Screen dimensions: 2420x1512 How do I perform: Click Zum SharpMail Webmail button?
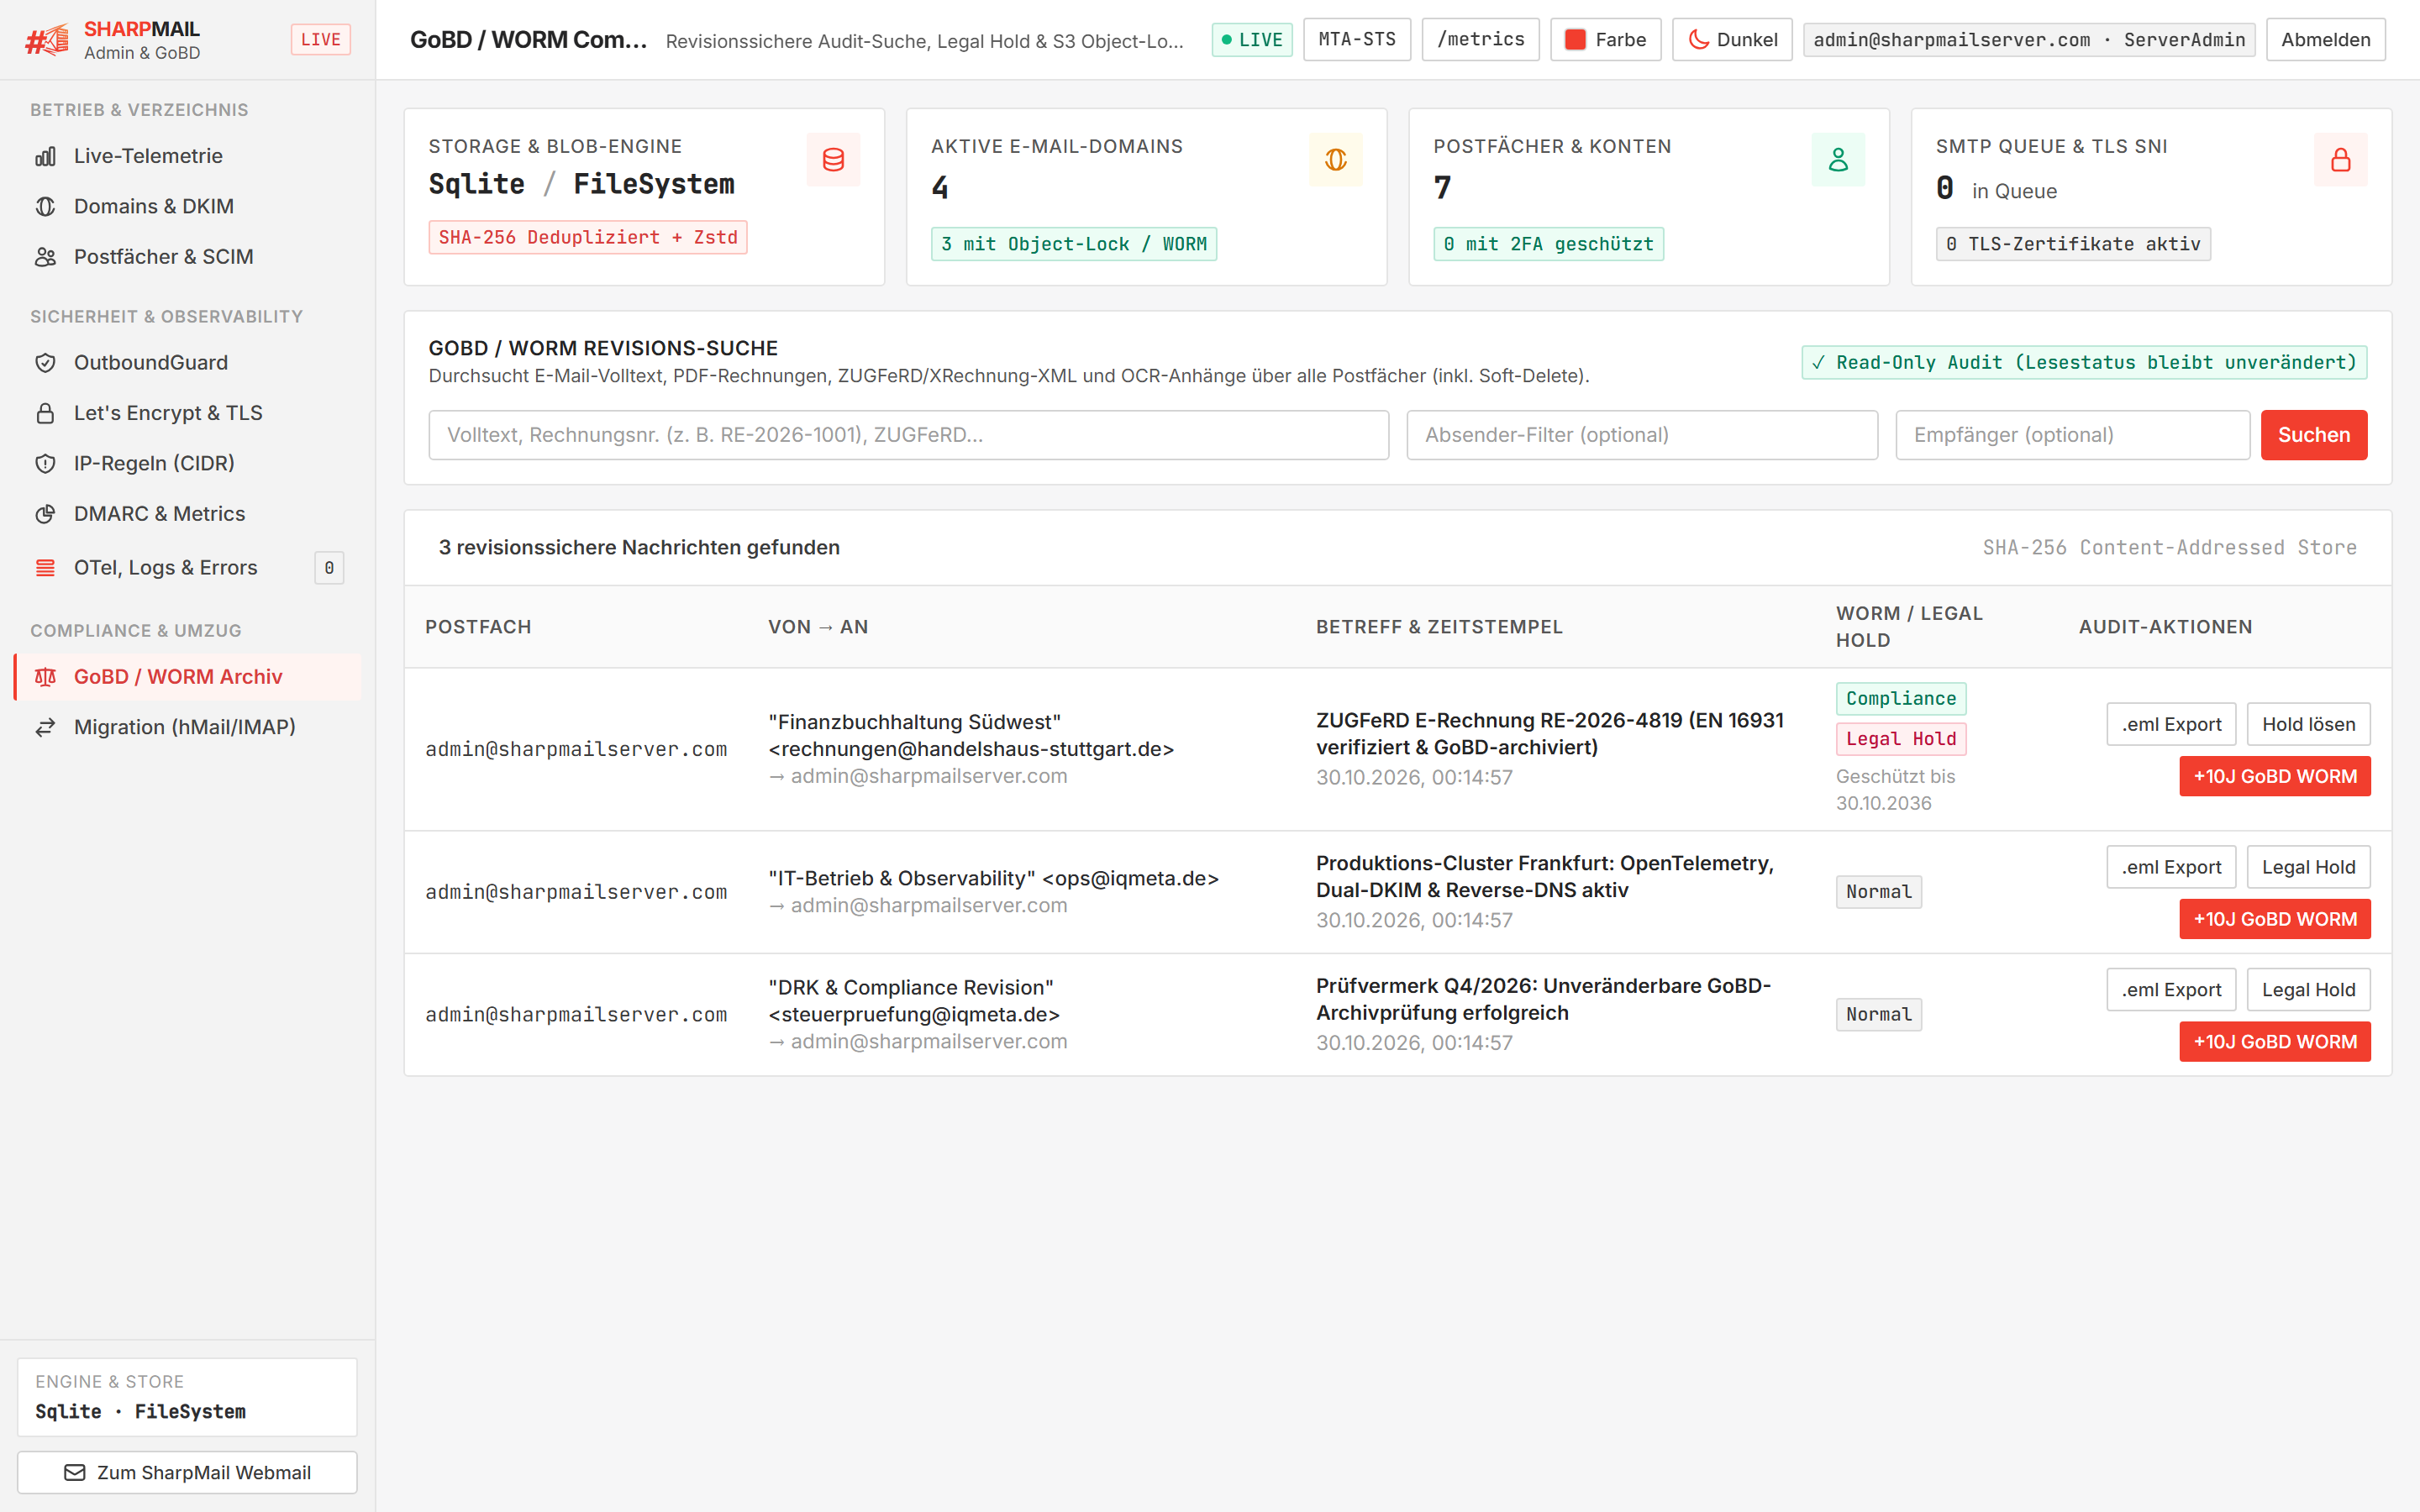[x=187, y=1472]
